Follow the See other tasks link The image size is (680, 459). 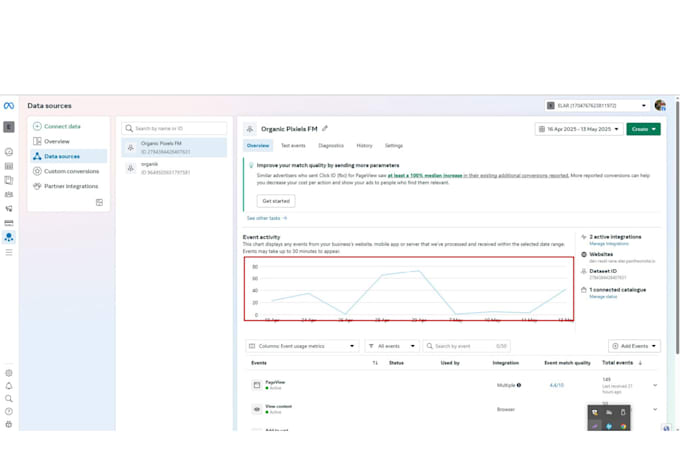click(x=267, y=218)
